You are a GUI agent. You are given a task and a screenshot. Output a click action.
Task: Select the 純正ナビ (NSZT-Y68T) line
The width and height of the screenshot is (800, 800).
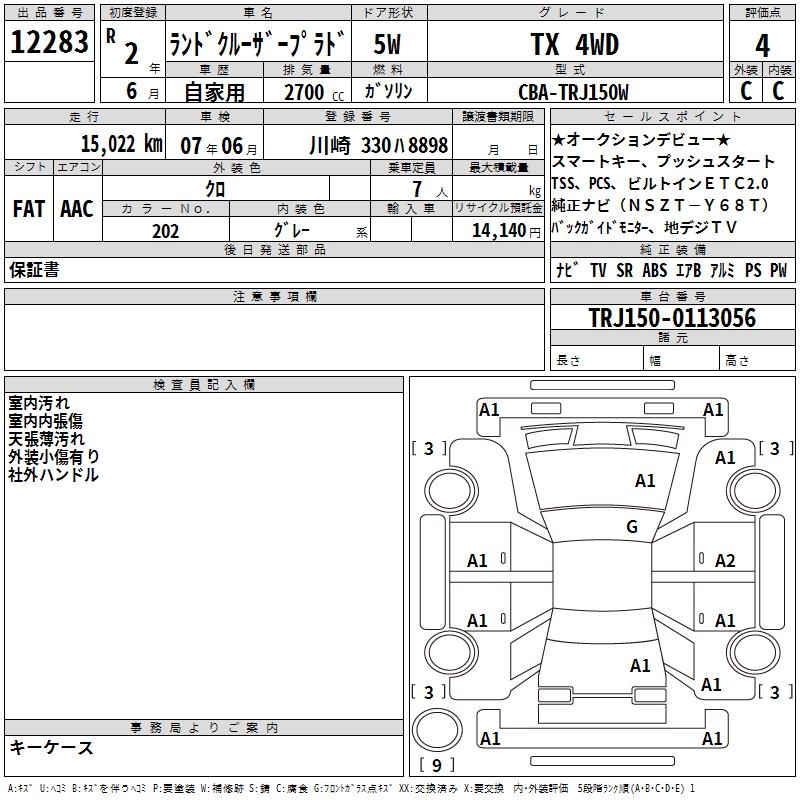coord(661,206)
